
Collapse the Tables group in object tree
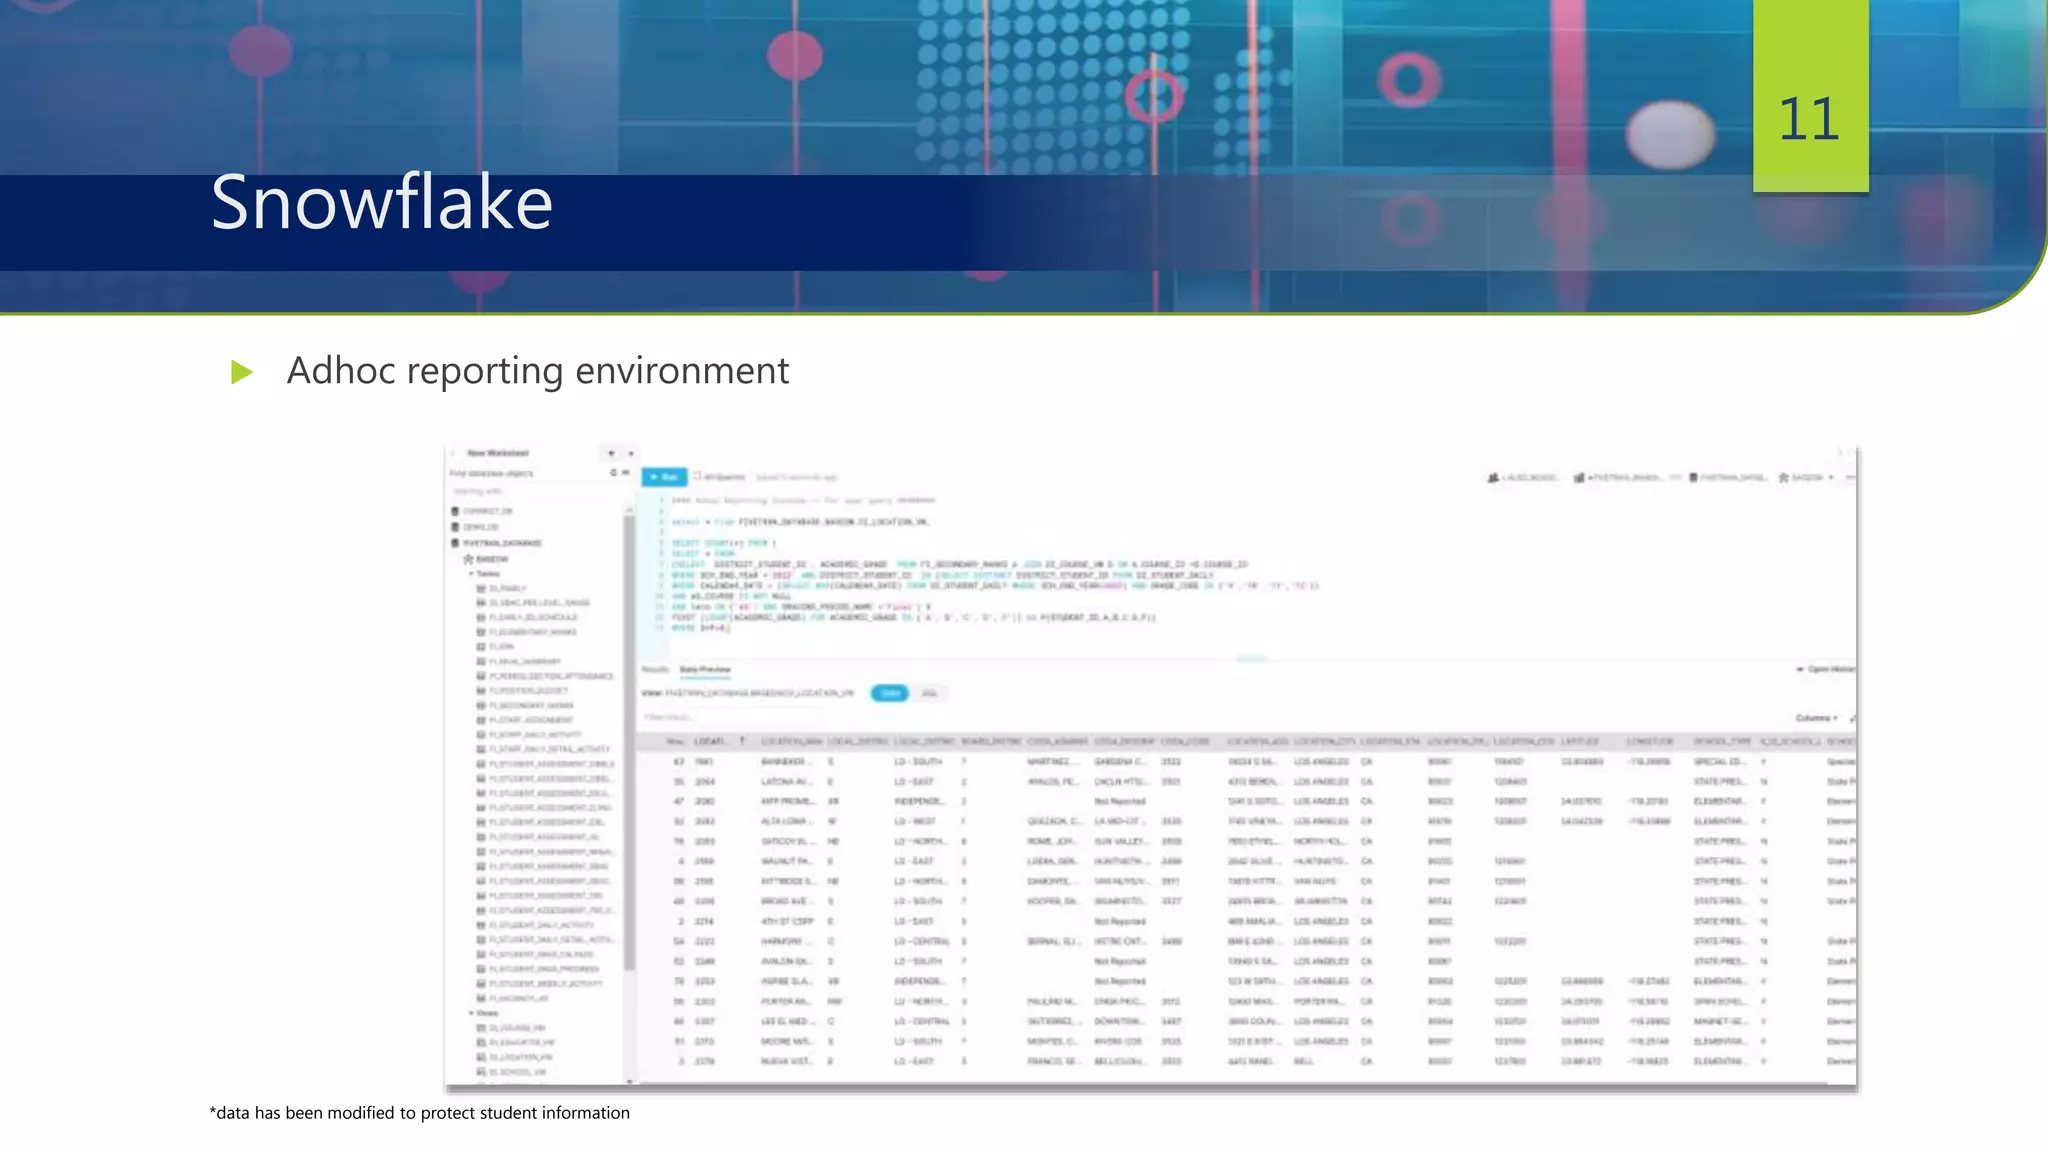pyautogui.click(x=471, y=574)
